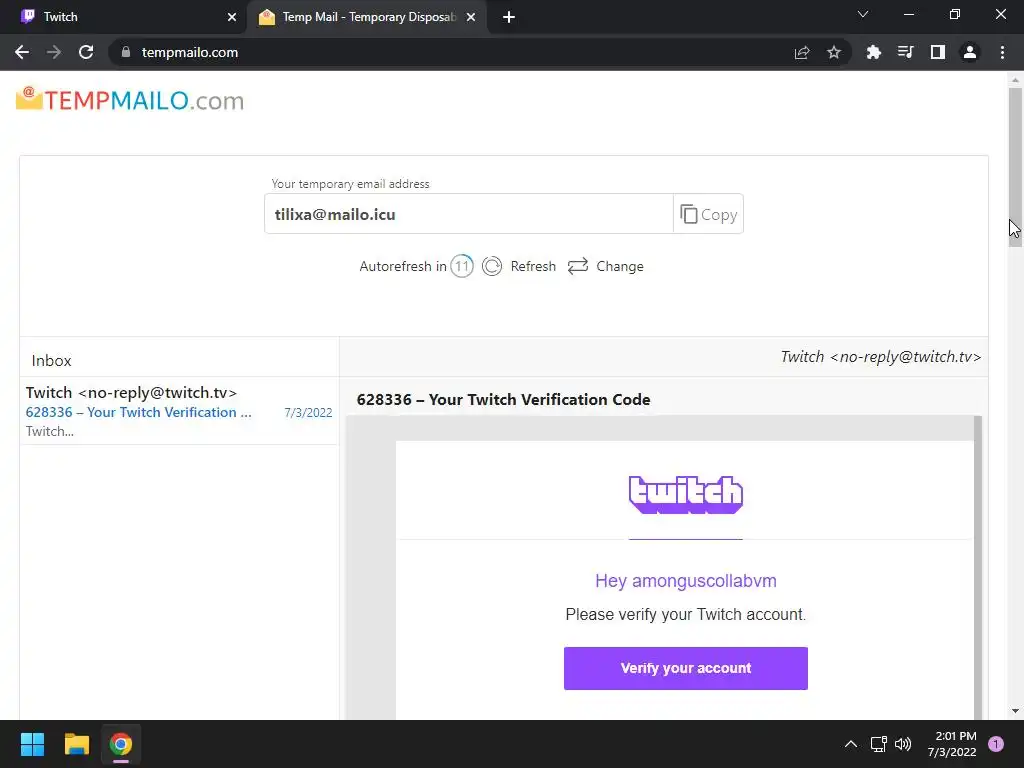This screenshot has width=1024, height=768.
Task: Toggle the browser side panel
Action: (x=938, y=52)
